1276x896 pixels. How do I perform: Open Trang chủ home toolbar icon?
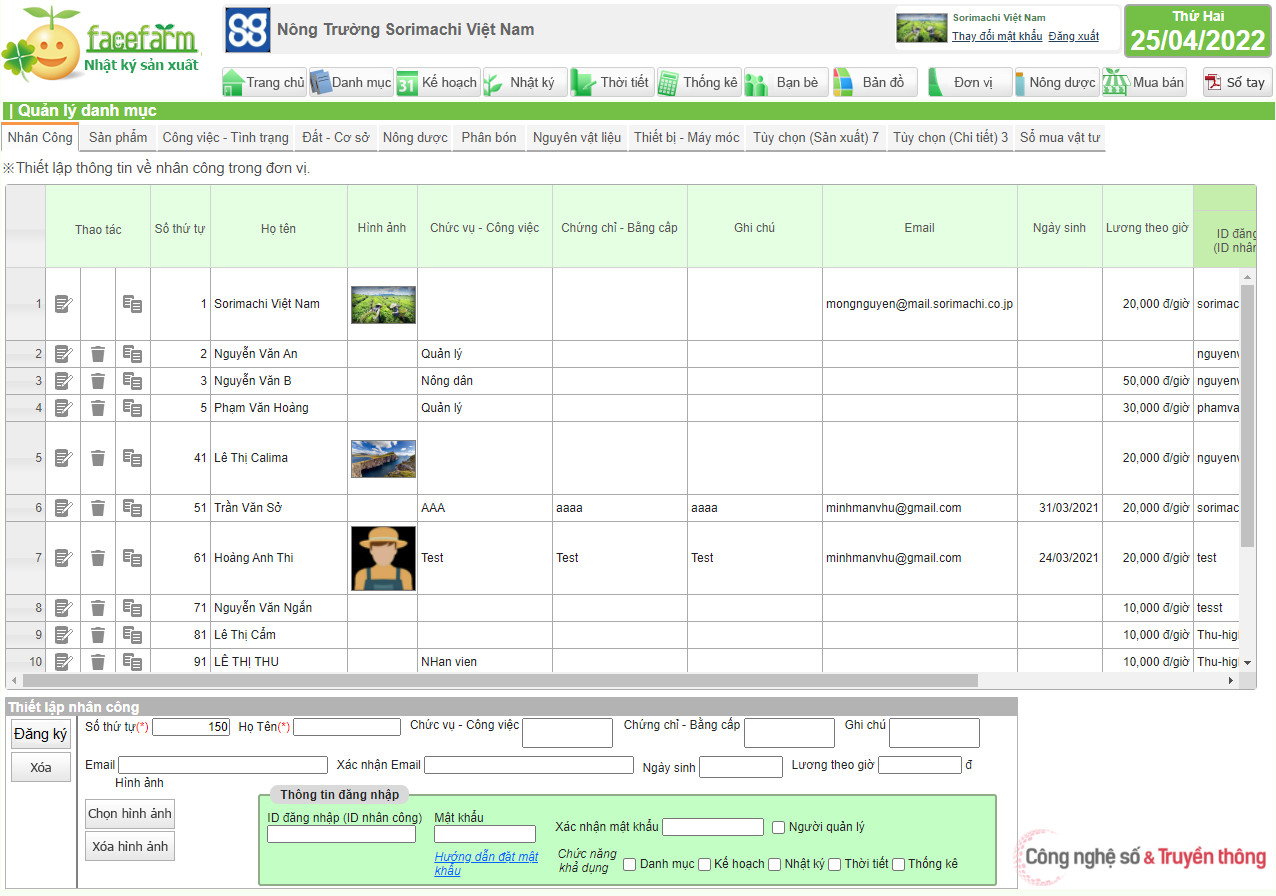tap(264, 82)
